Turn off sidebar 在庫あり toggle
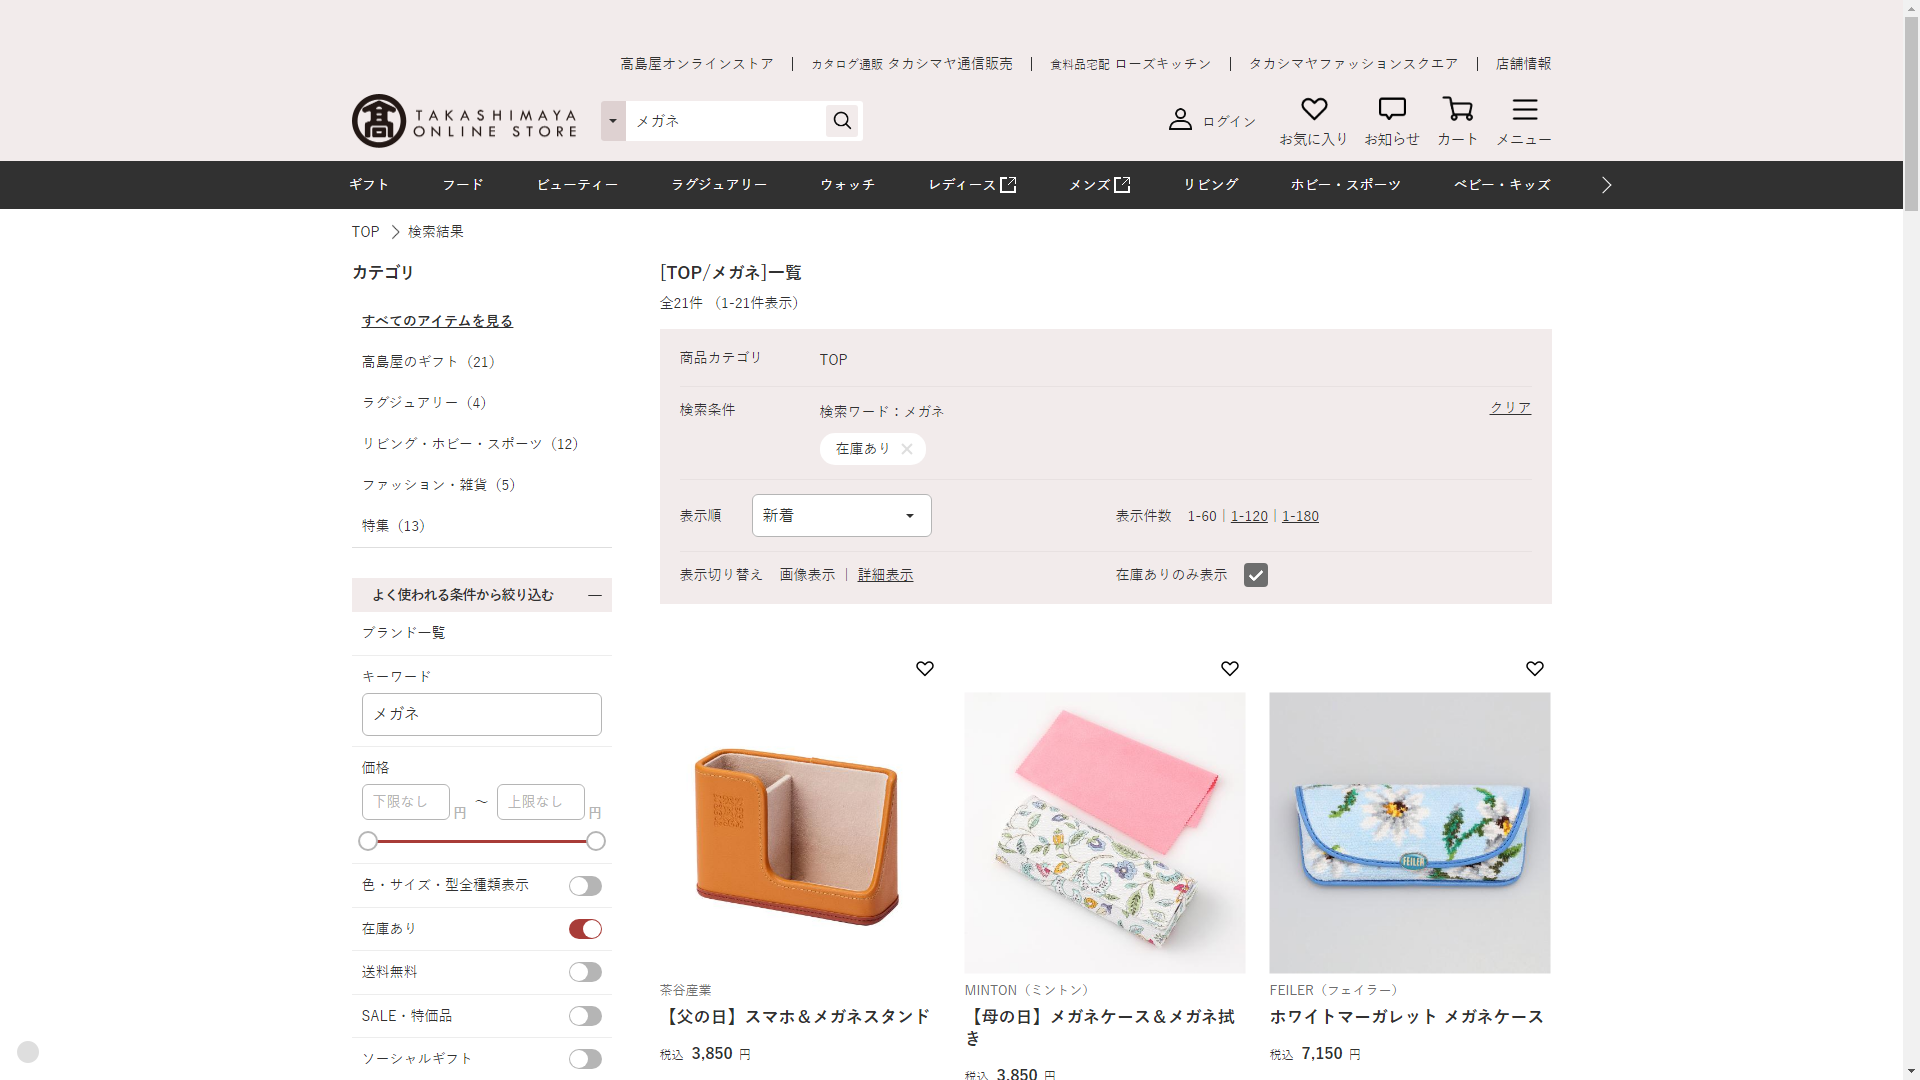1920x1080 pixels. (x=585, y=929)
